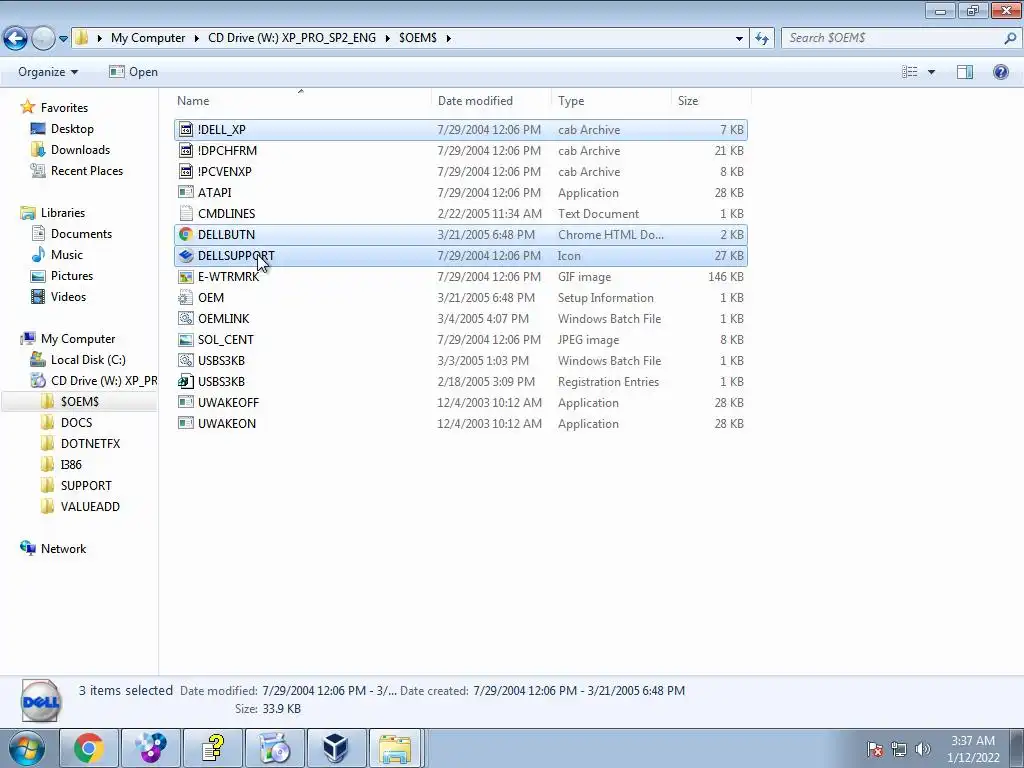Screen dimensions: 1024x768
Task: Select CD Drive (W:) in navigation tree
Action: click(104, 381)
